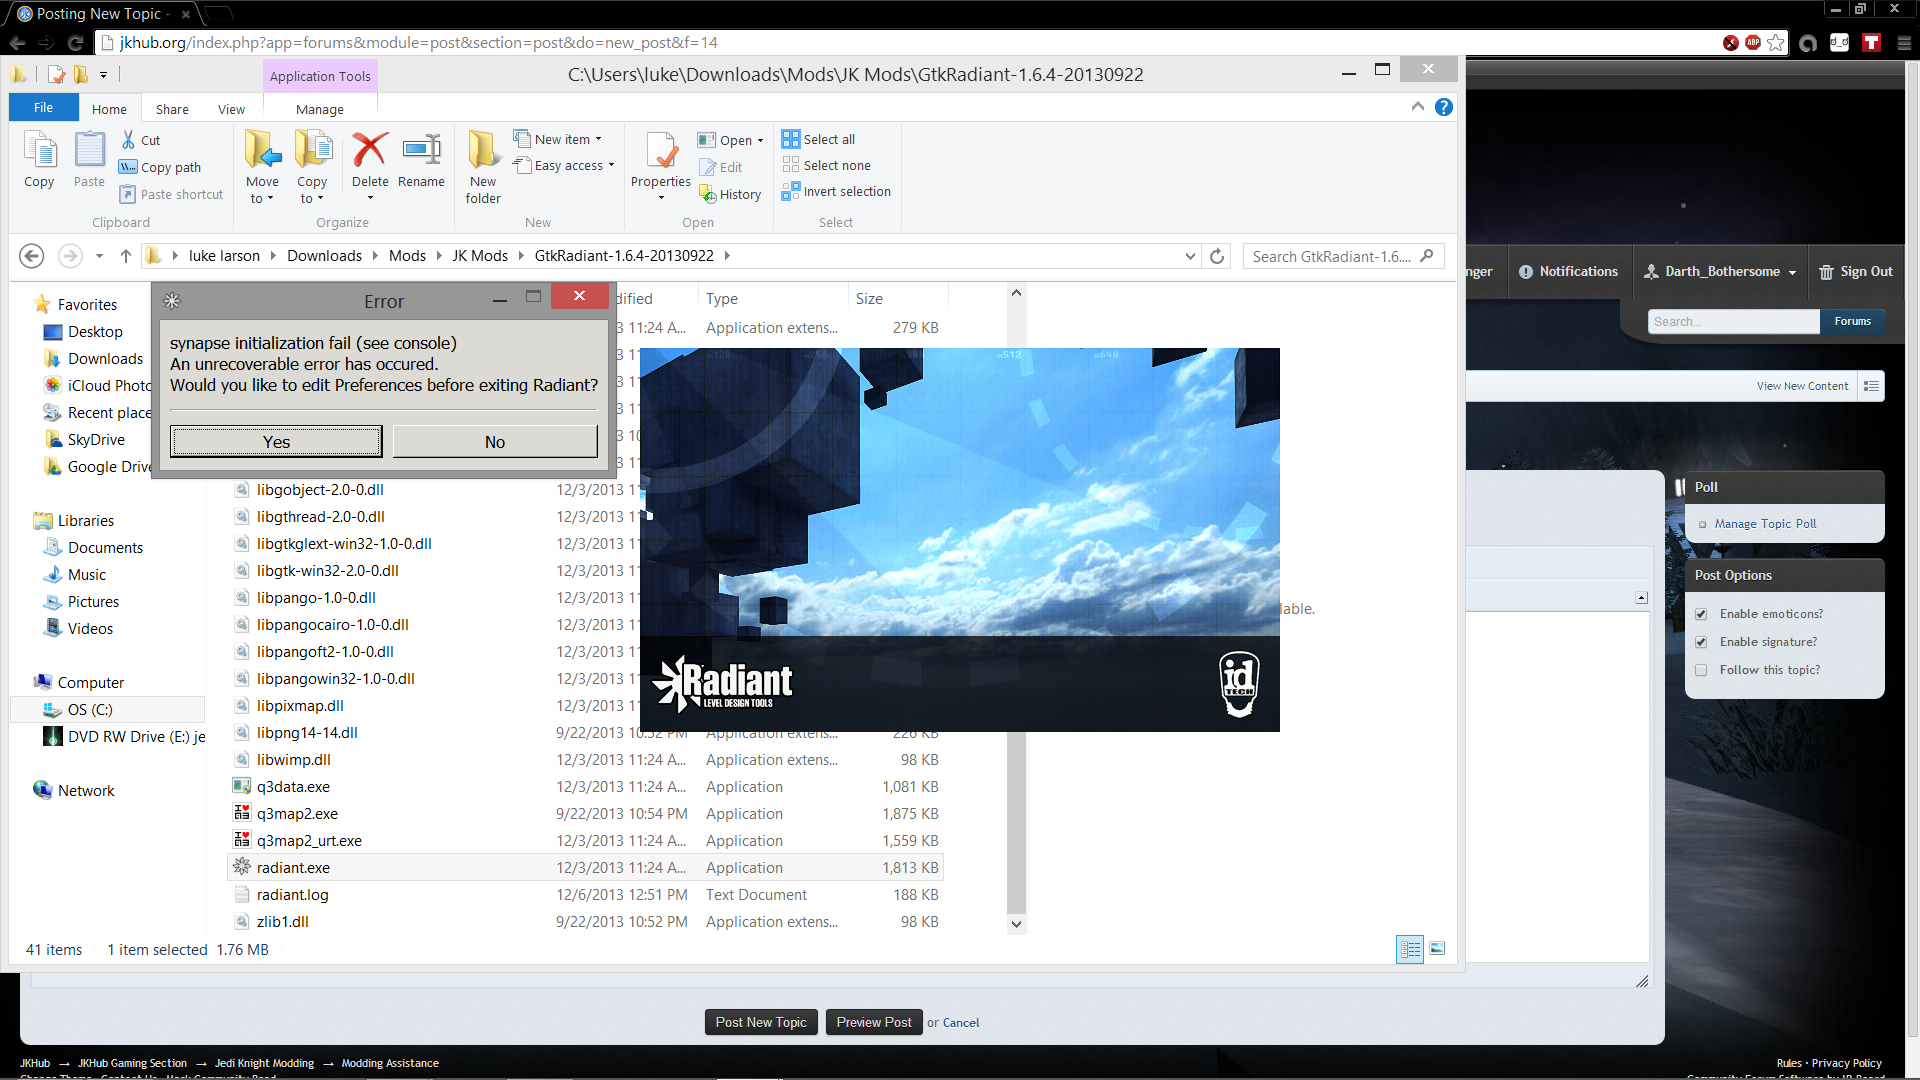Toggle Enable emoticons checkbox
1920x1080 pixels.
(1701, 614)
